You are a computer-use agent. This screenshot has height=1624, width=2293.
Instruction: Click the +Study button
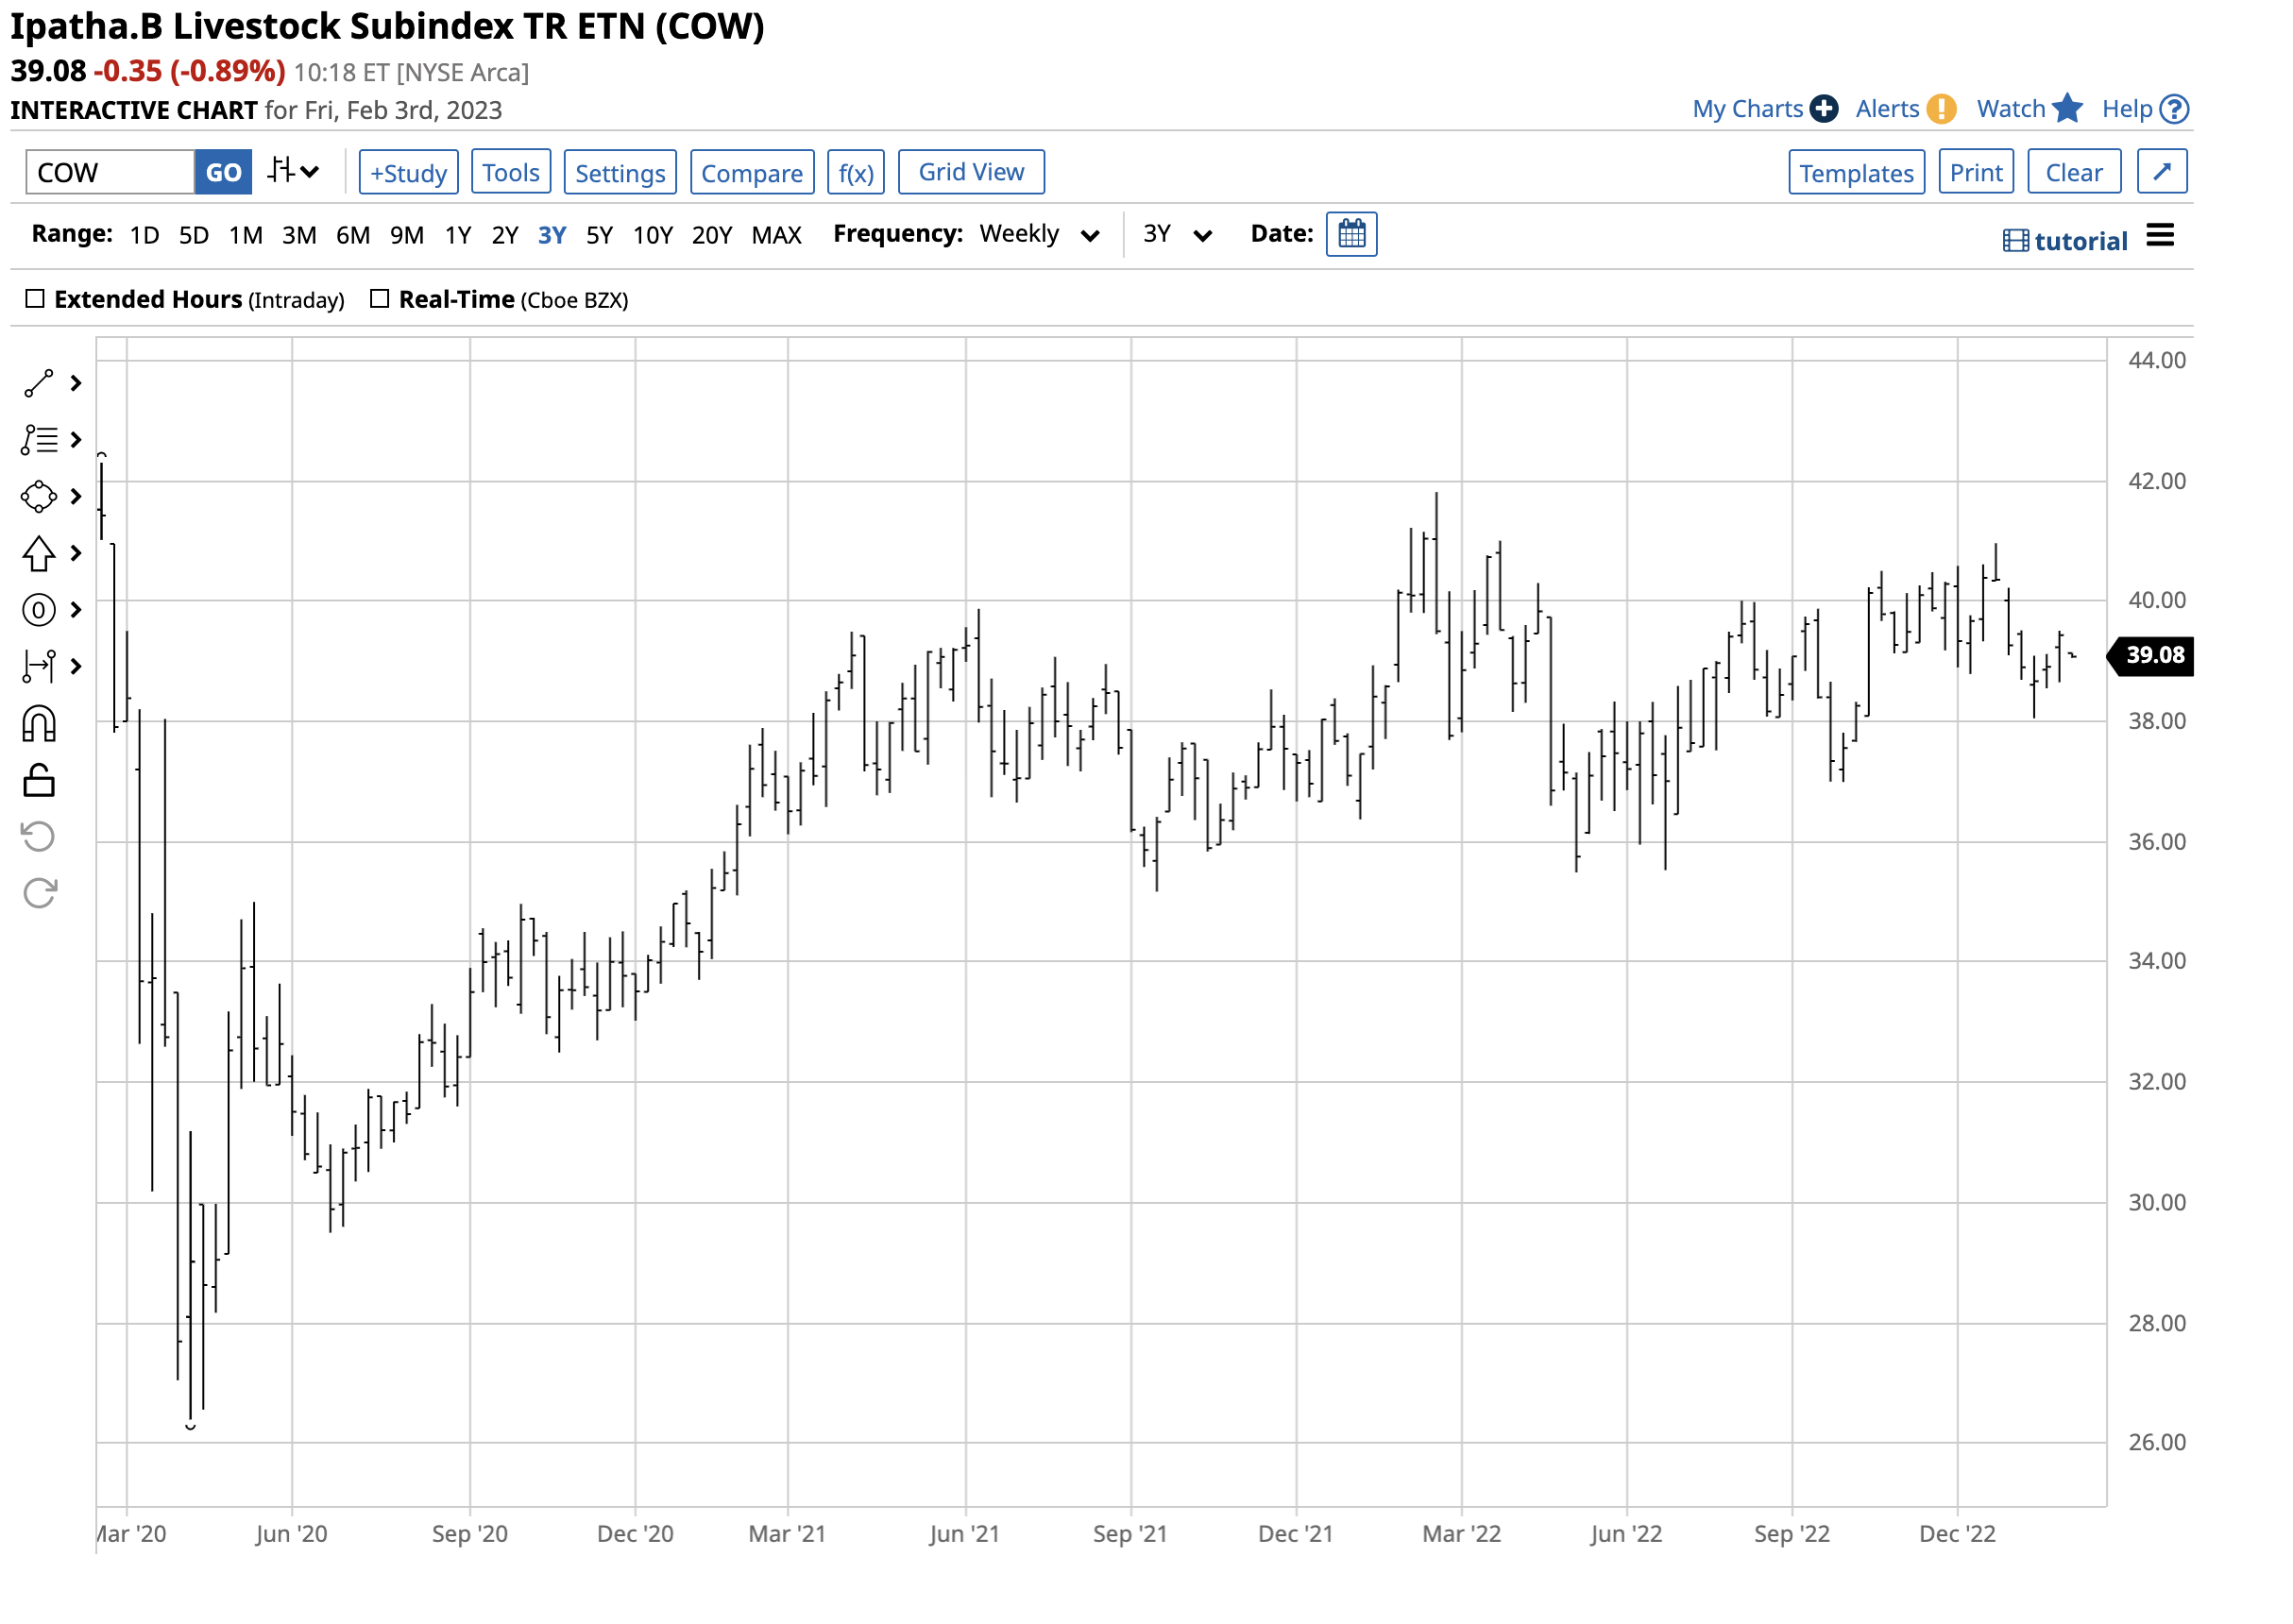[408, 173]
